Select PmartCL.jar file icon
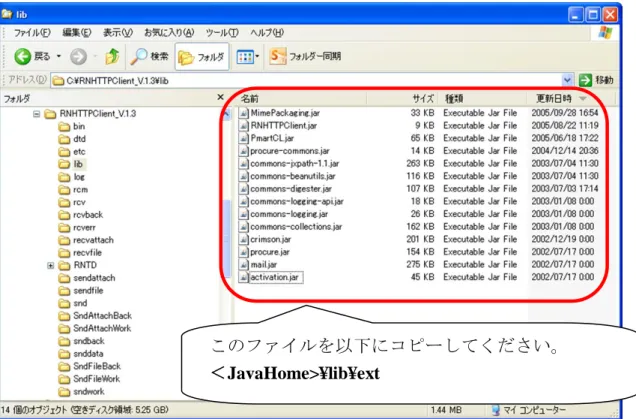 pos(243,138)
